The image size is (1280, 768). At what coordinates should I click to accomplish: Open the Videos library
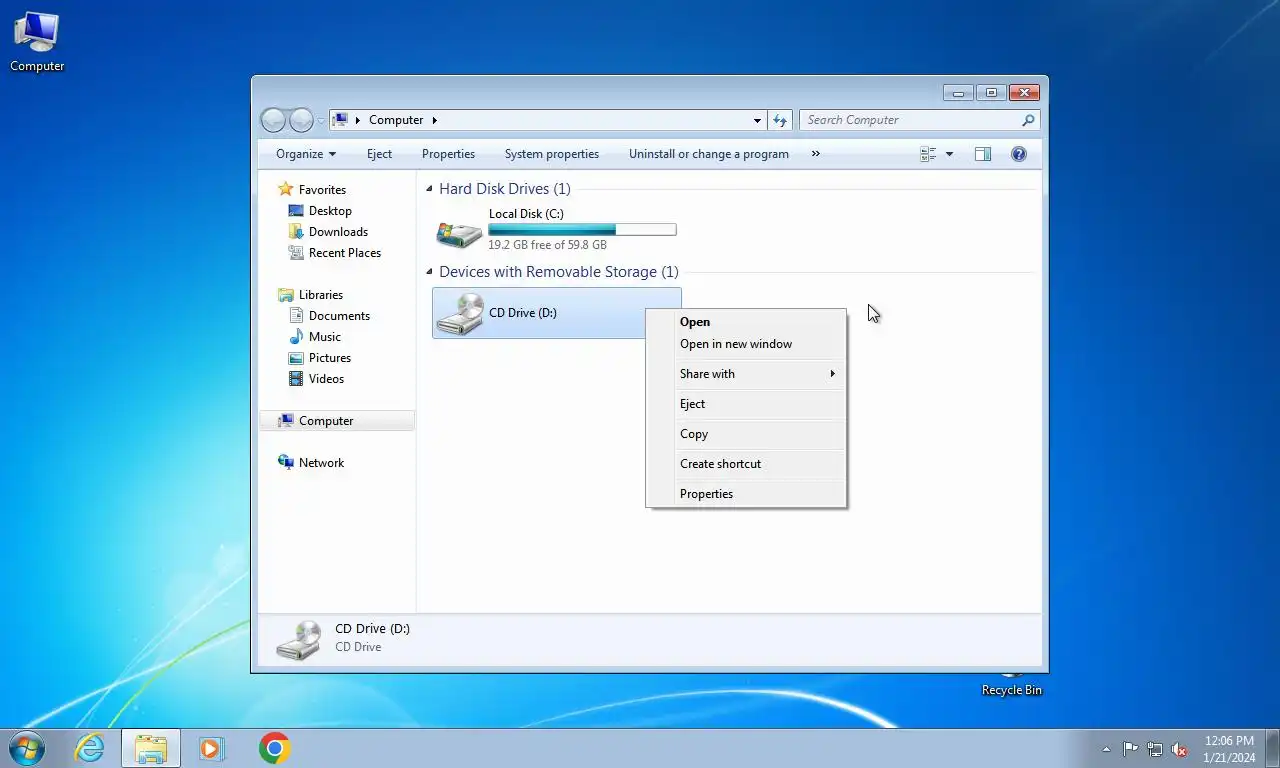pos(326,379)
